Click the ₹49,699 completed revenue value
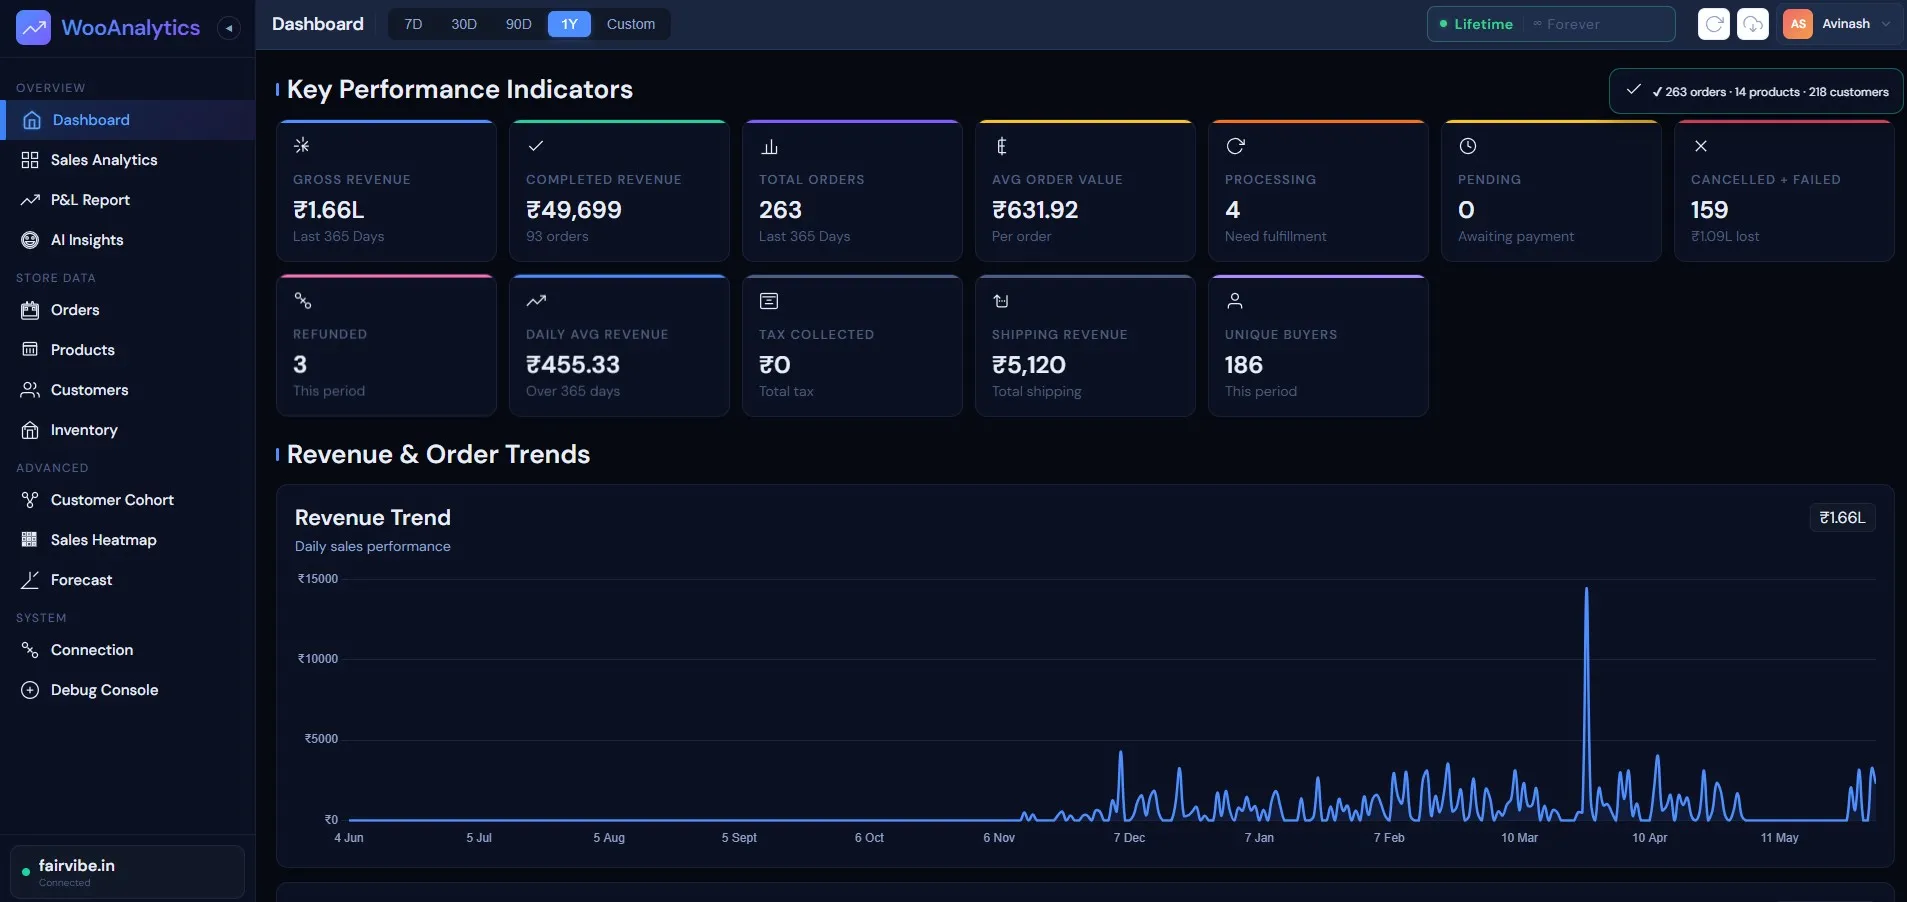The image size is (1907, 902). (x=574, y=210)
